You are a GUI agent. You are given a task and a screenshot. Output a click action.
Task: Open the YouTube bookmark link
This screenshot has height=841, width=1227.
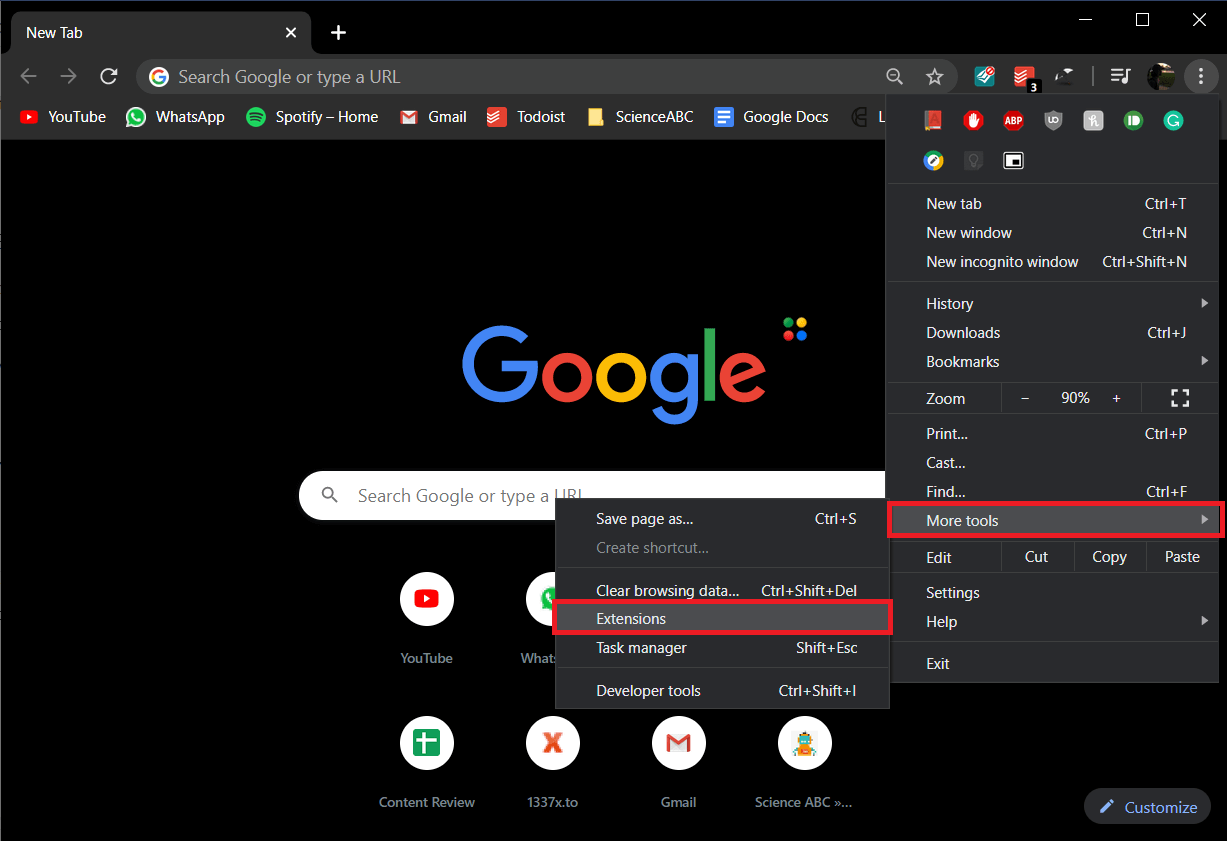[62, 117]
